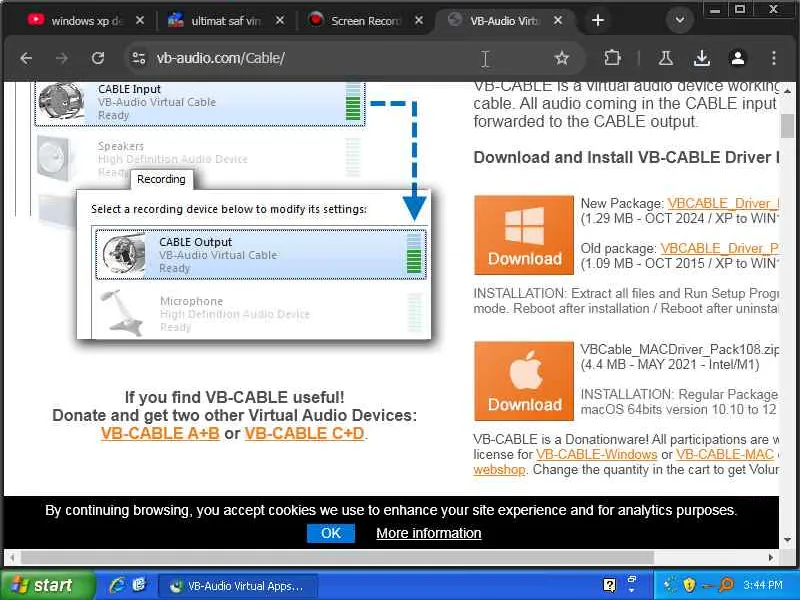Open the browser Downloads icon
This screenshot has width=800, height=600.
point(702,58)
